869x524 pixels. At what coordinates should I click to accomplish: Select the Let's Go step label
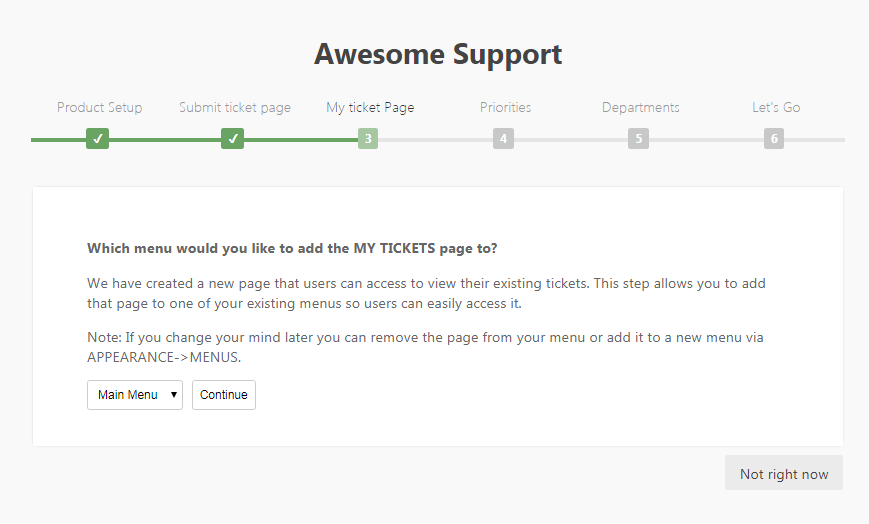(776, 107)
